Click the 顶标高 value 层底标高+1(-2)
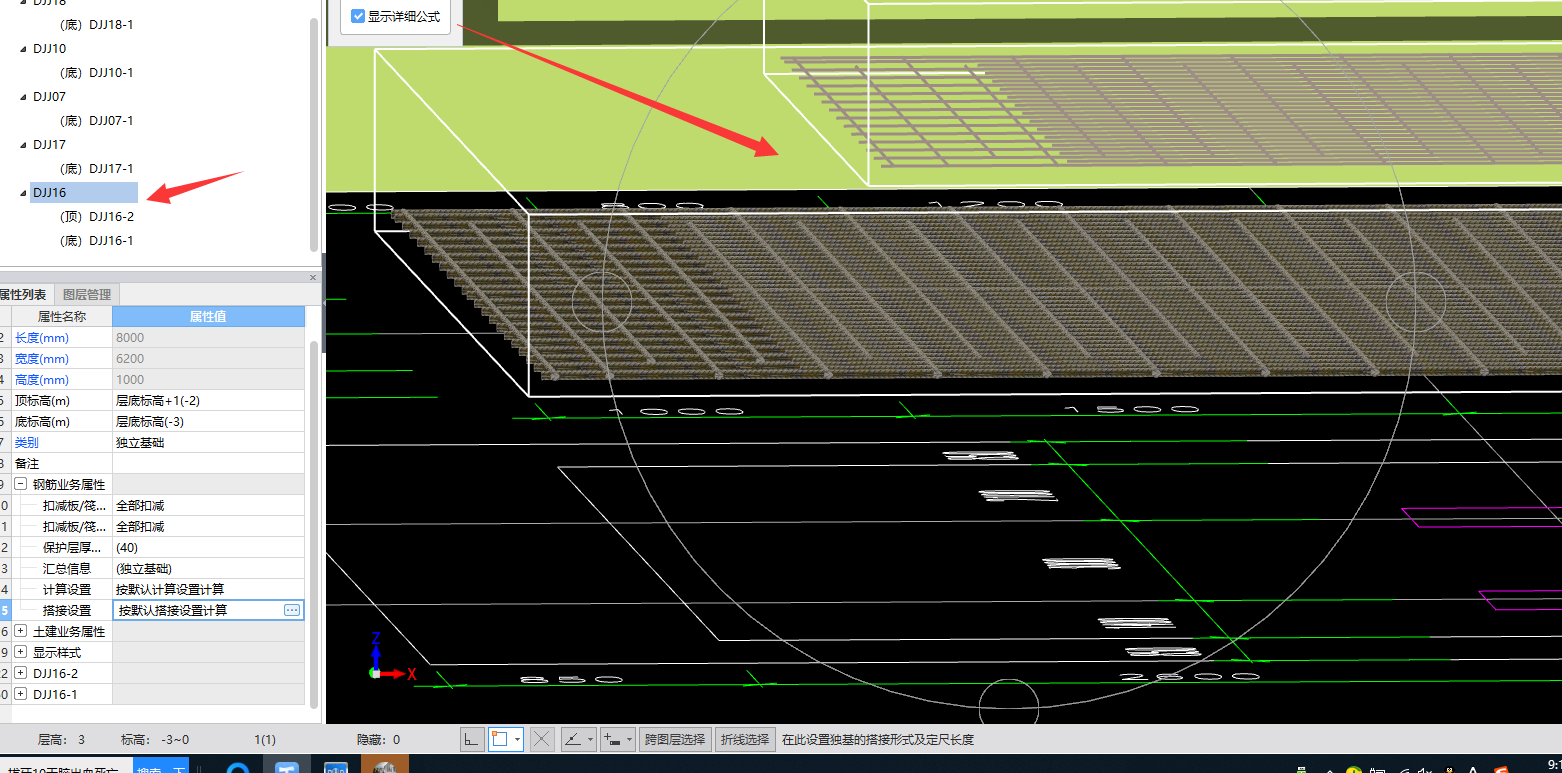The width and height of the screenshot is (1562, 773). 208,400
